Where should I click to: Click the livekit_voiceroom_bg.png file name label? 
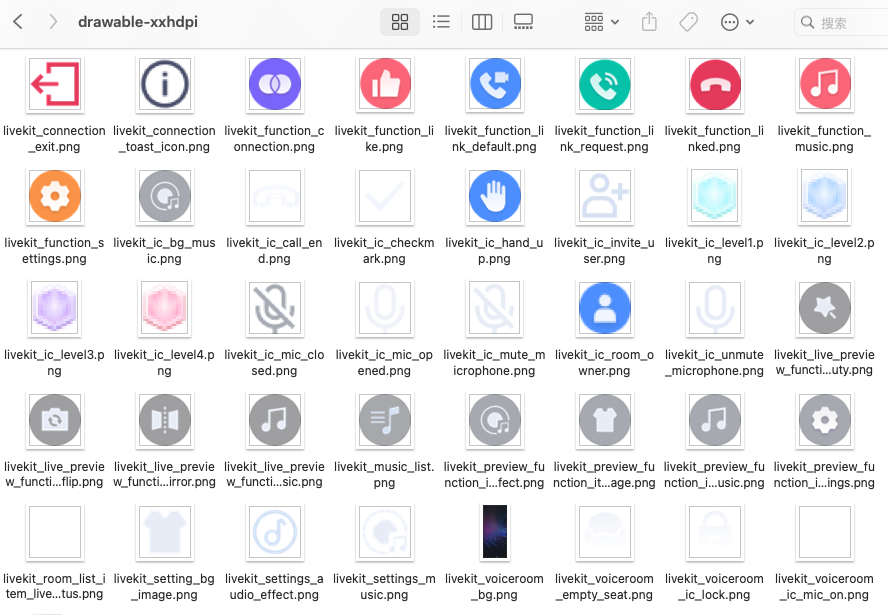click(x=494, y=587)
